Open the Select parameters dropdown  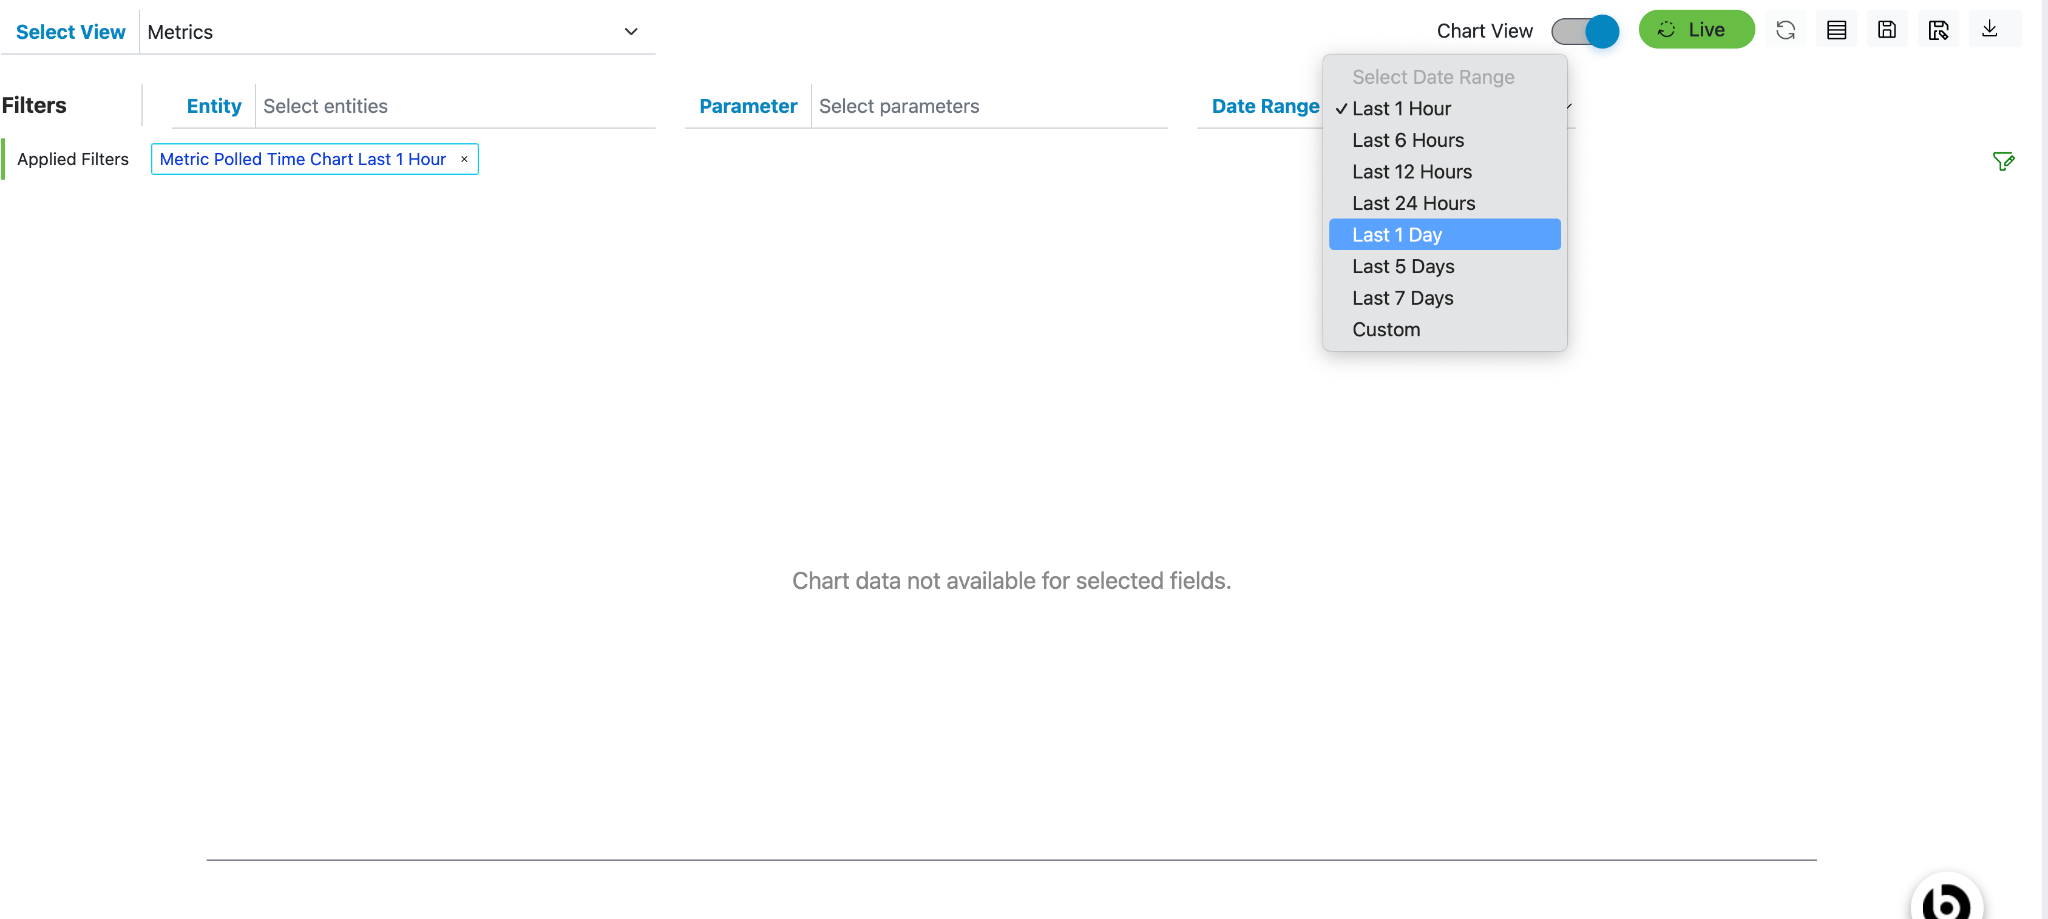coord(990,106)
